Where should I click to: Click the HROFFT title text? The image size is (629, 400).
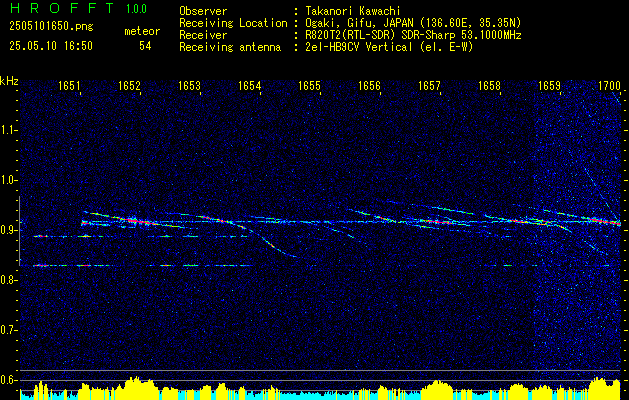(61, 8)
